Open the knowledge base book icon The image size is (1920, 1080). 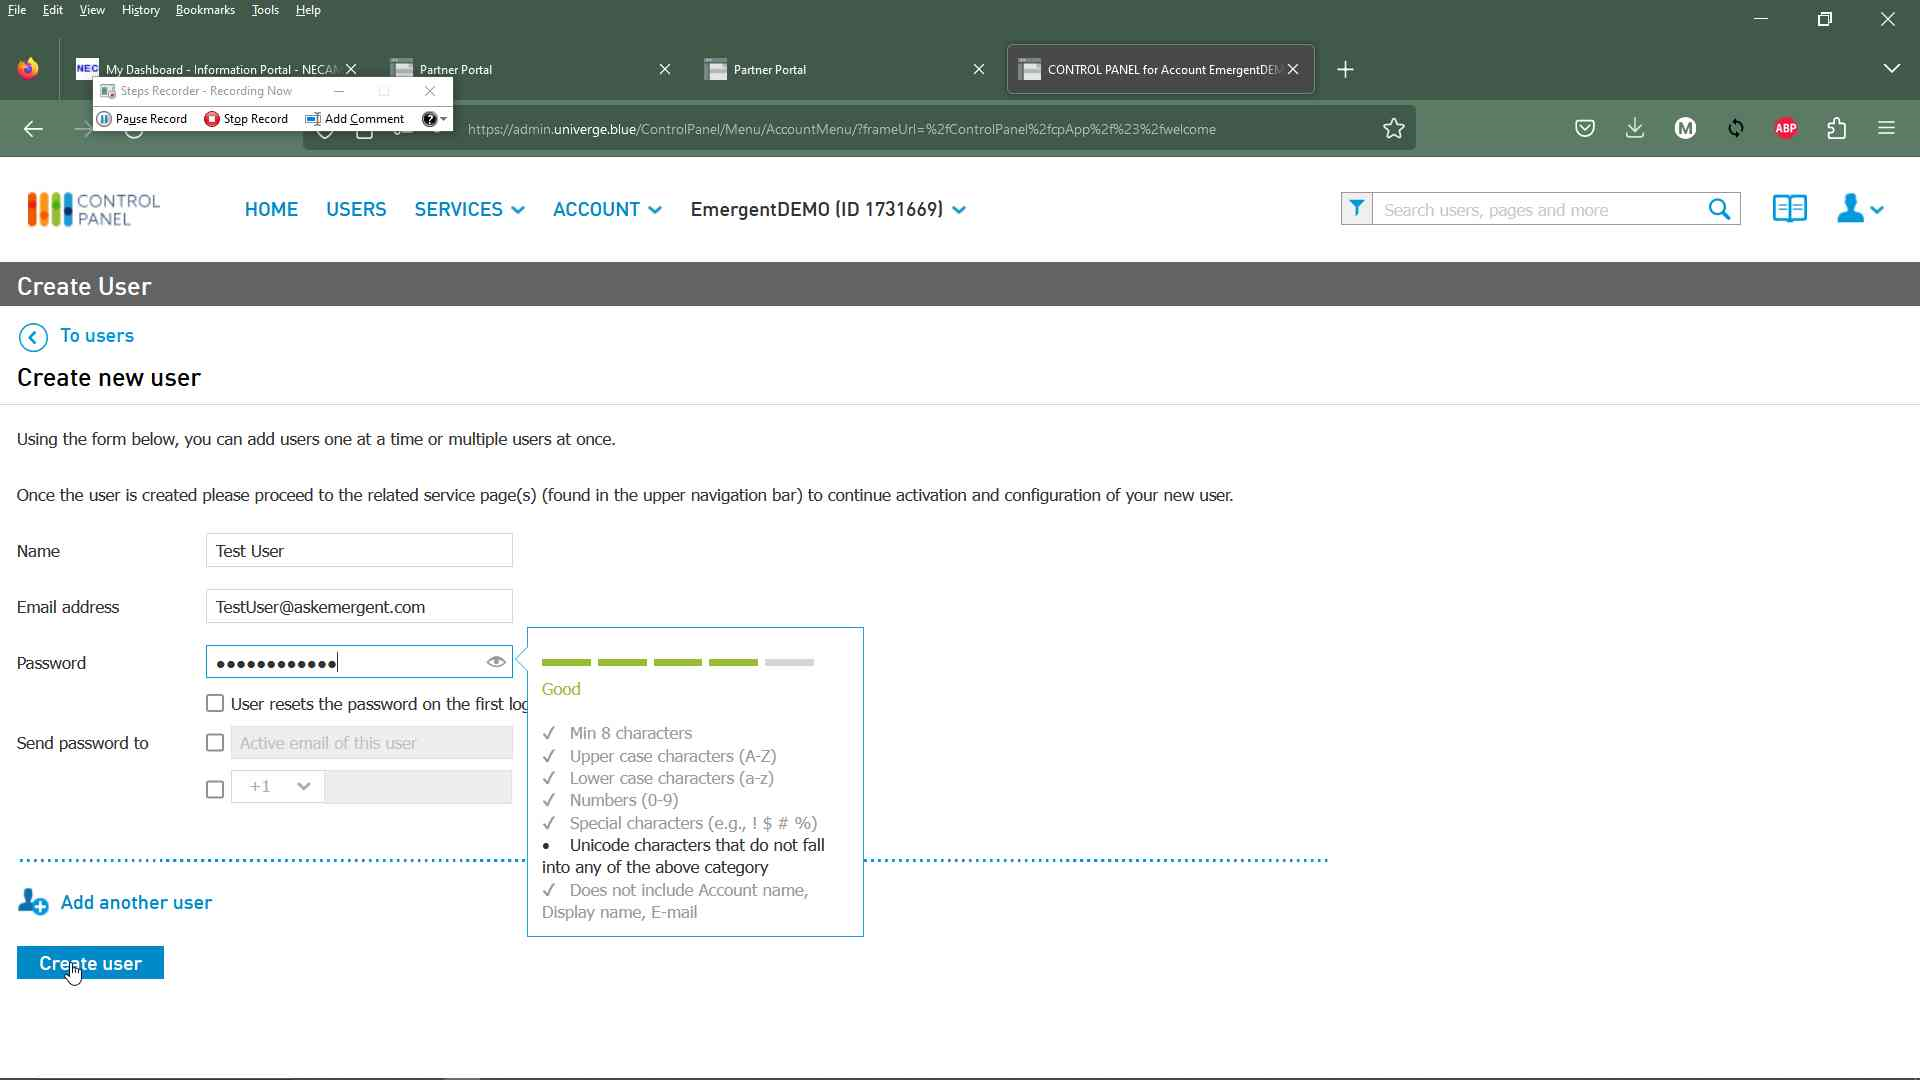pos(1790,209)
